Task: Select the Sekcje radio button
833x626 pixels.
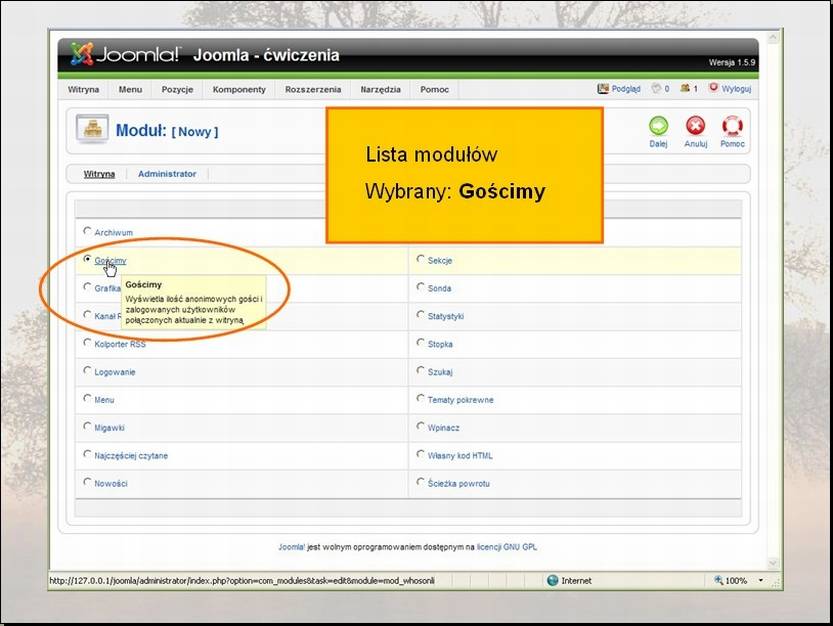Action: (420, 259)
